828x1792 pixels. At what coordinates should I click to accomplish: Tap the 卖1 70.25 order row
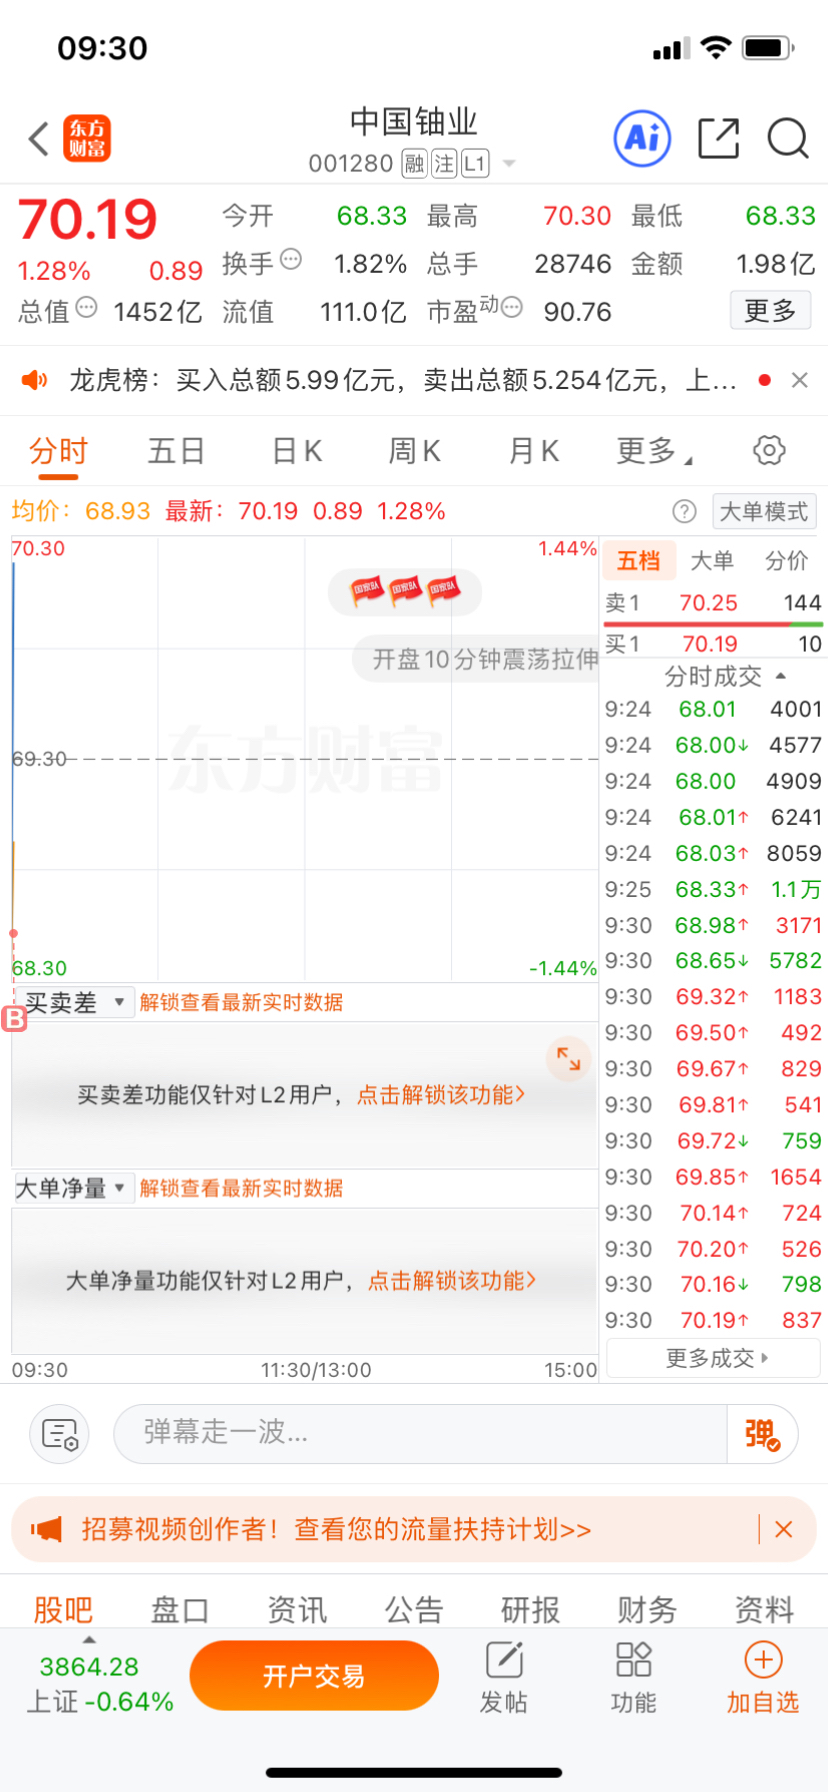[x=713, y=603]
